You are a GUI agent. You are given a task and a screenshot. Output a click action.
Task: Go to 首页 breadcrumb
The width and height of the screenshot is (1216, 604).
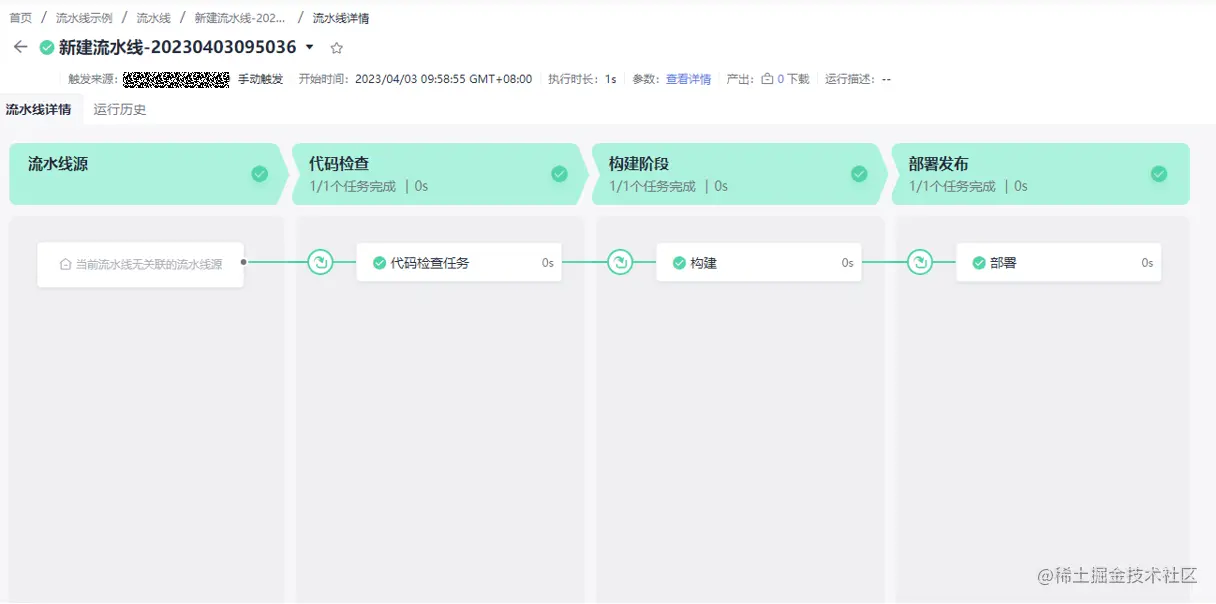point(20,18)
